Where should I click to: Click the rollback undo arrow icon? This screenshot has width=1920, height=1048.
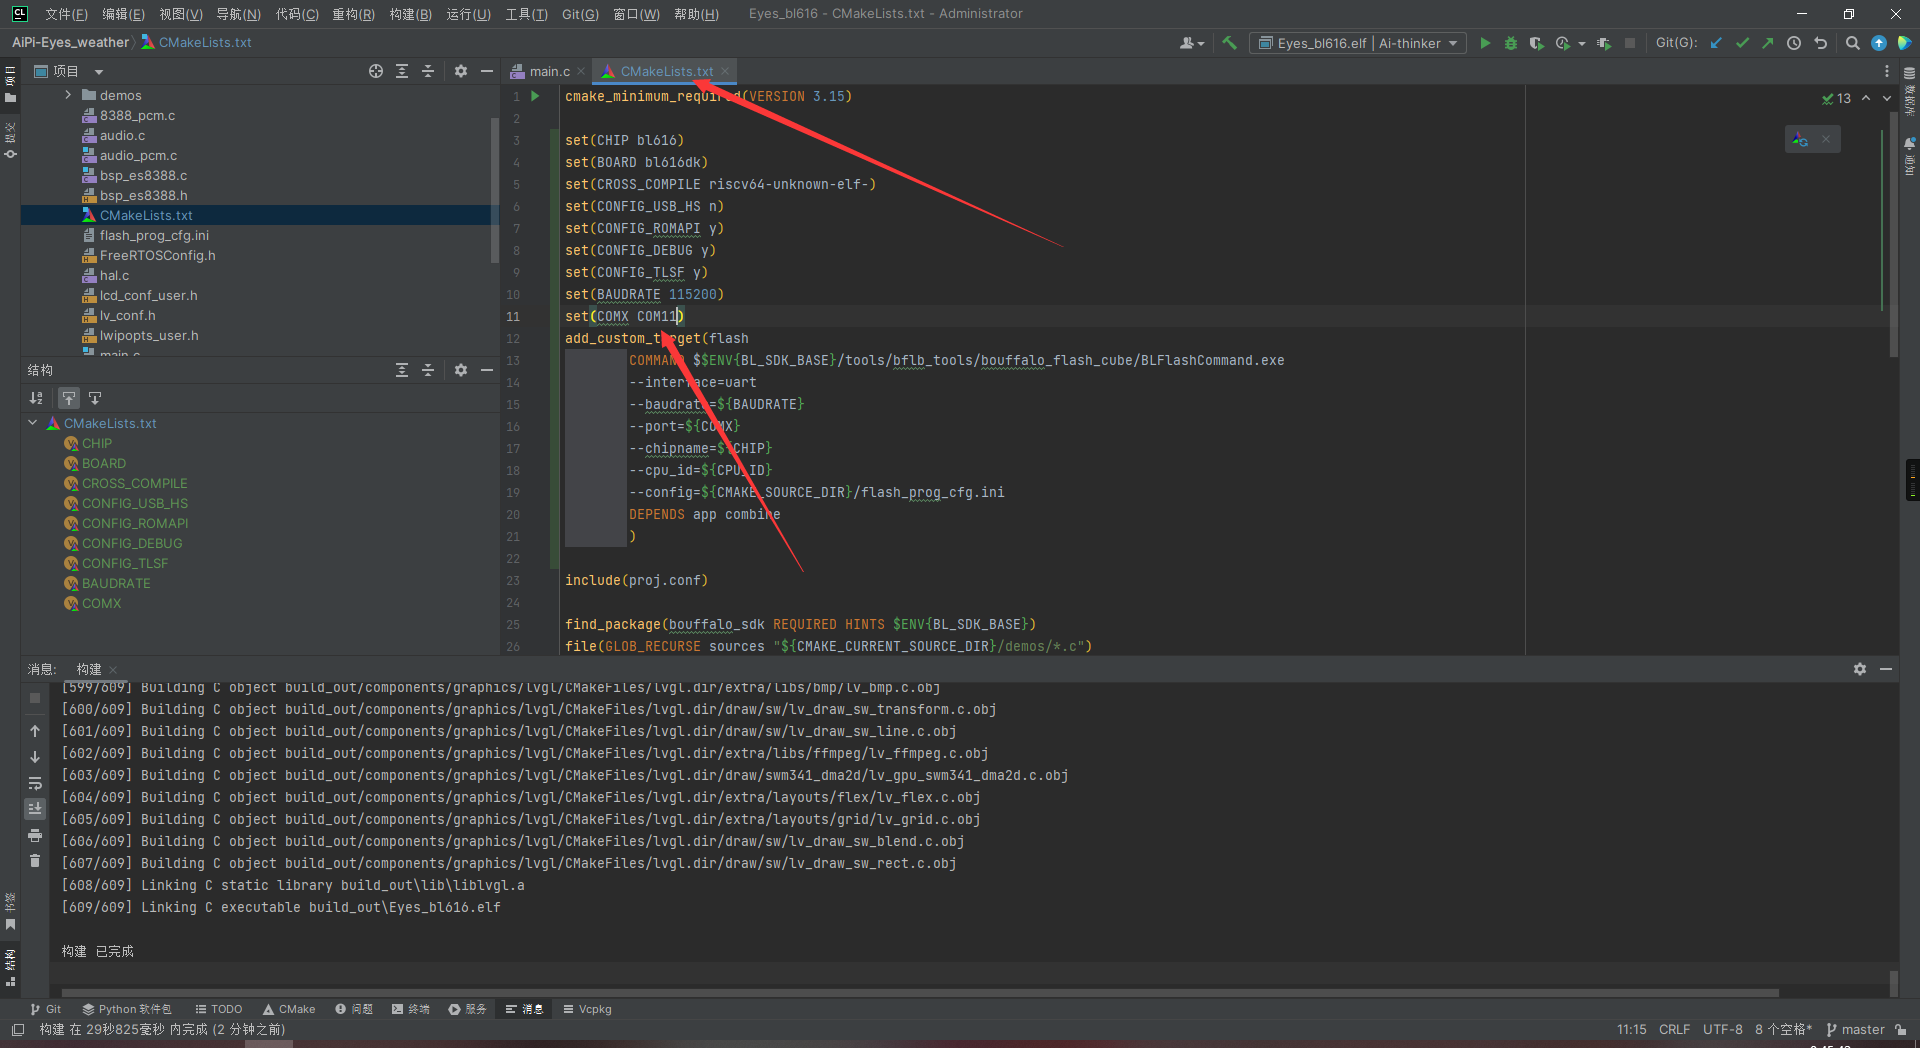[1820, 43]
